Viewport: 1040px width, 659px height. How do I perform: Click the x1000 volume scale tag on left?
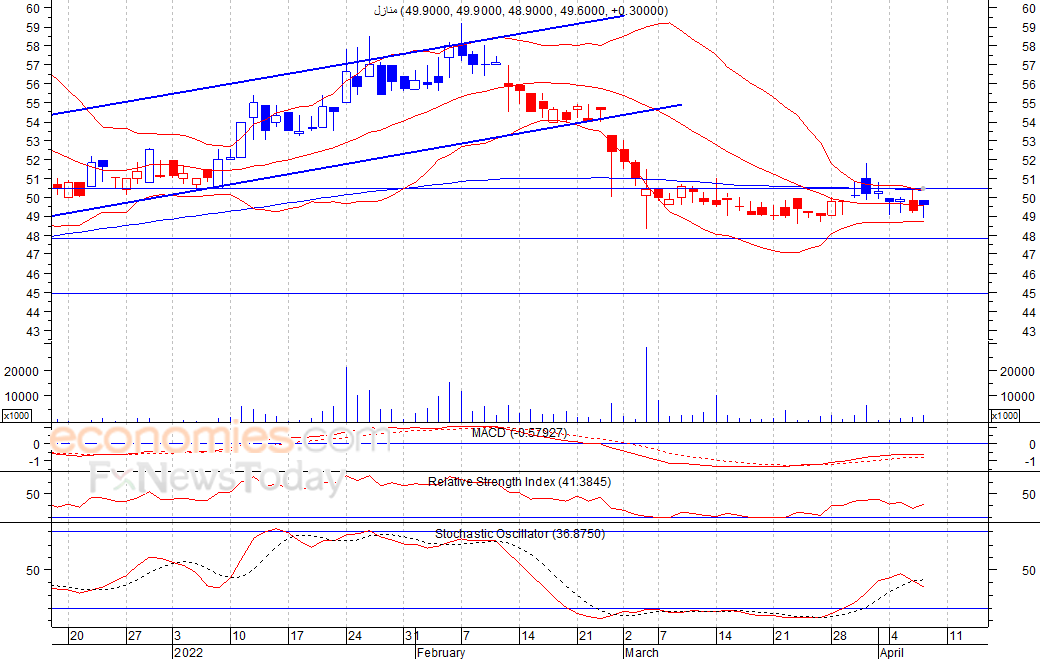click(16, 416)
